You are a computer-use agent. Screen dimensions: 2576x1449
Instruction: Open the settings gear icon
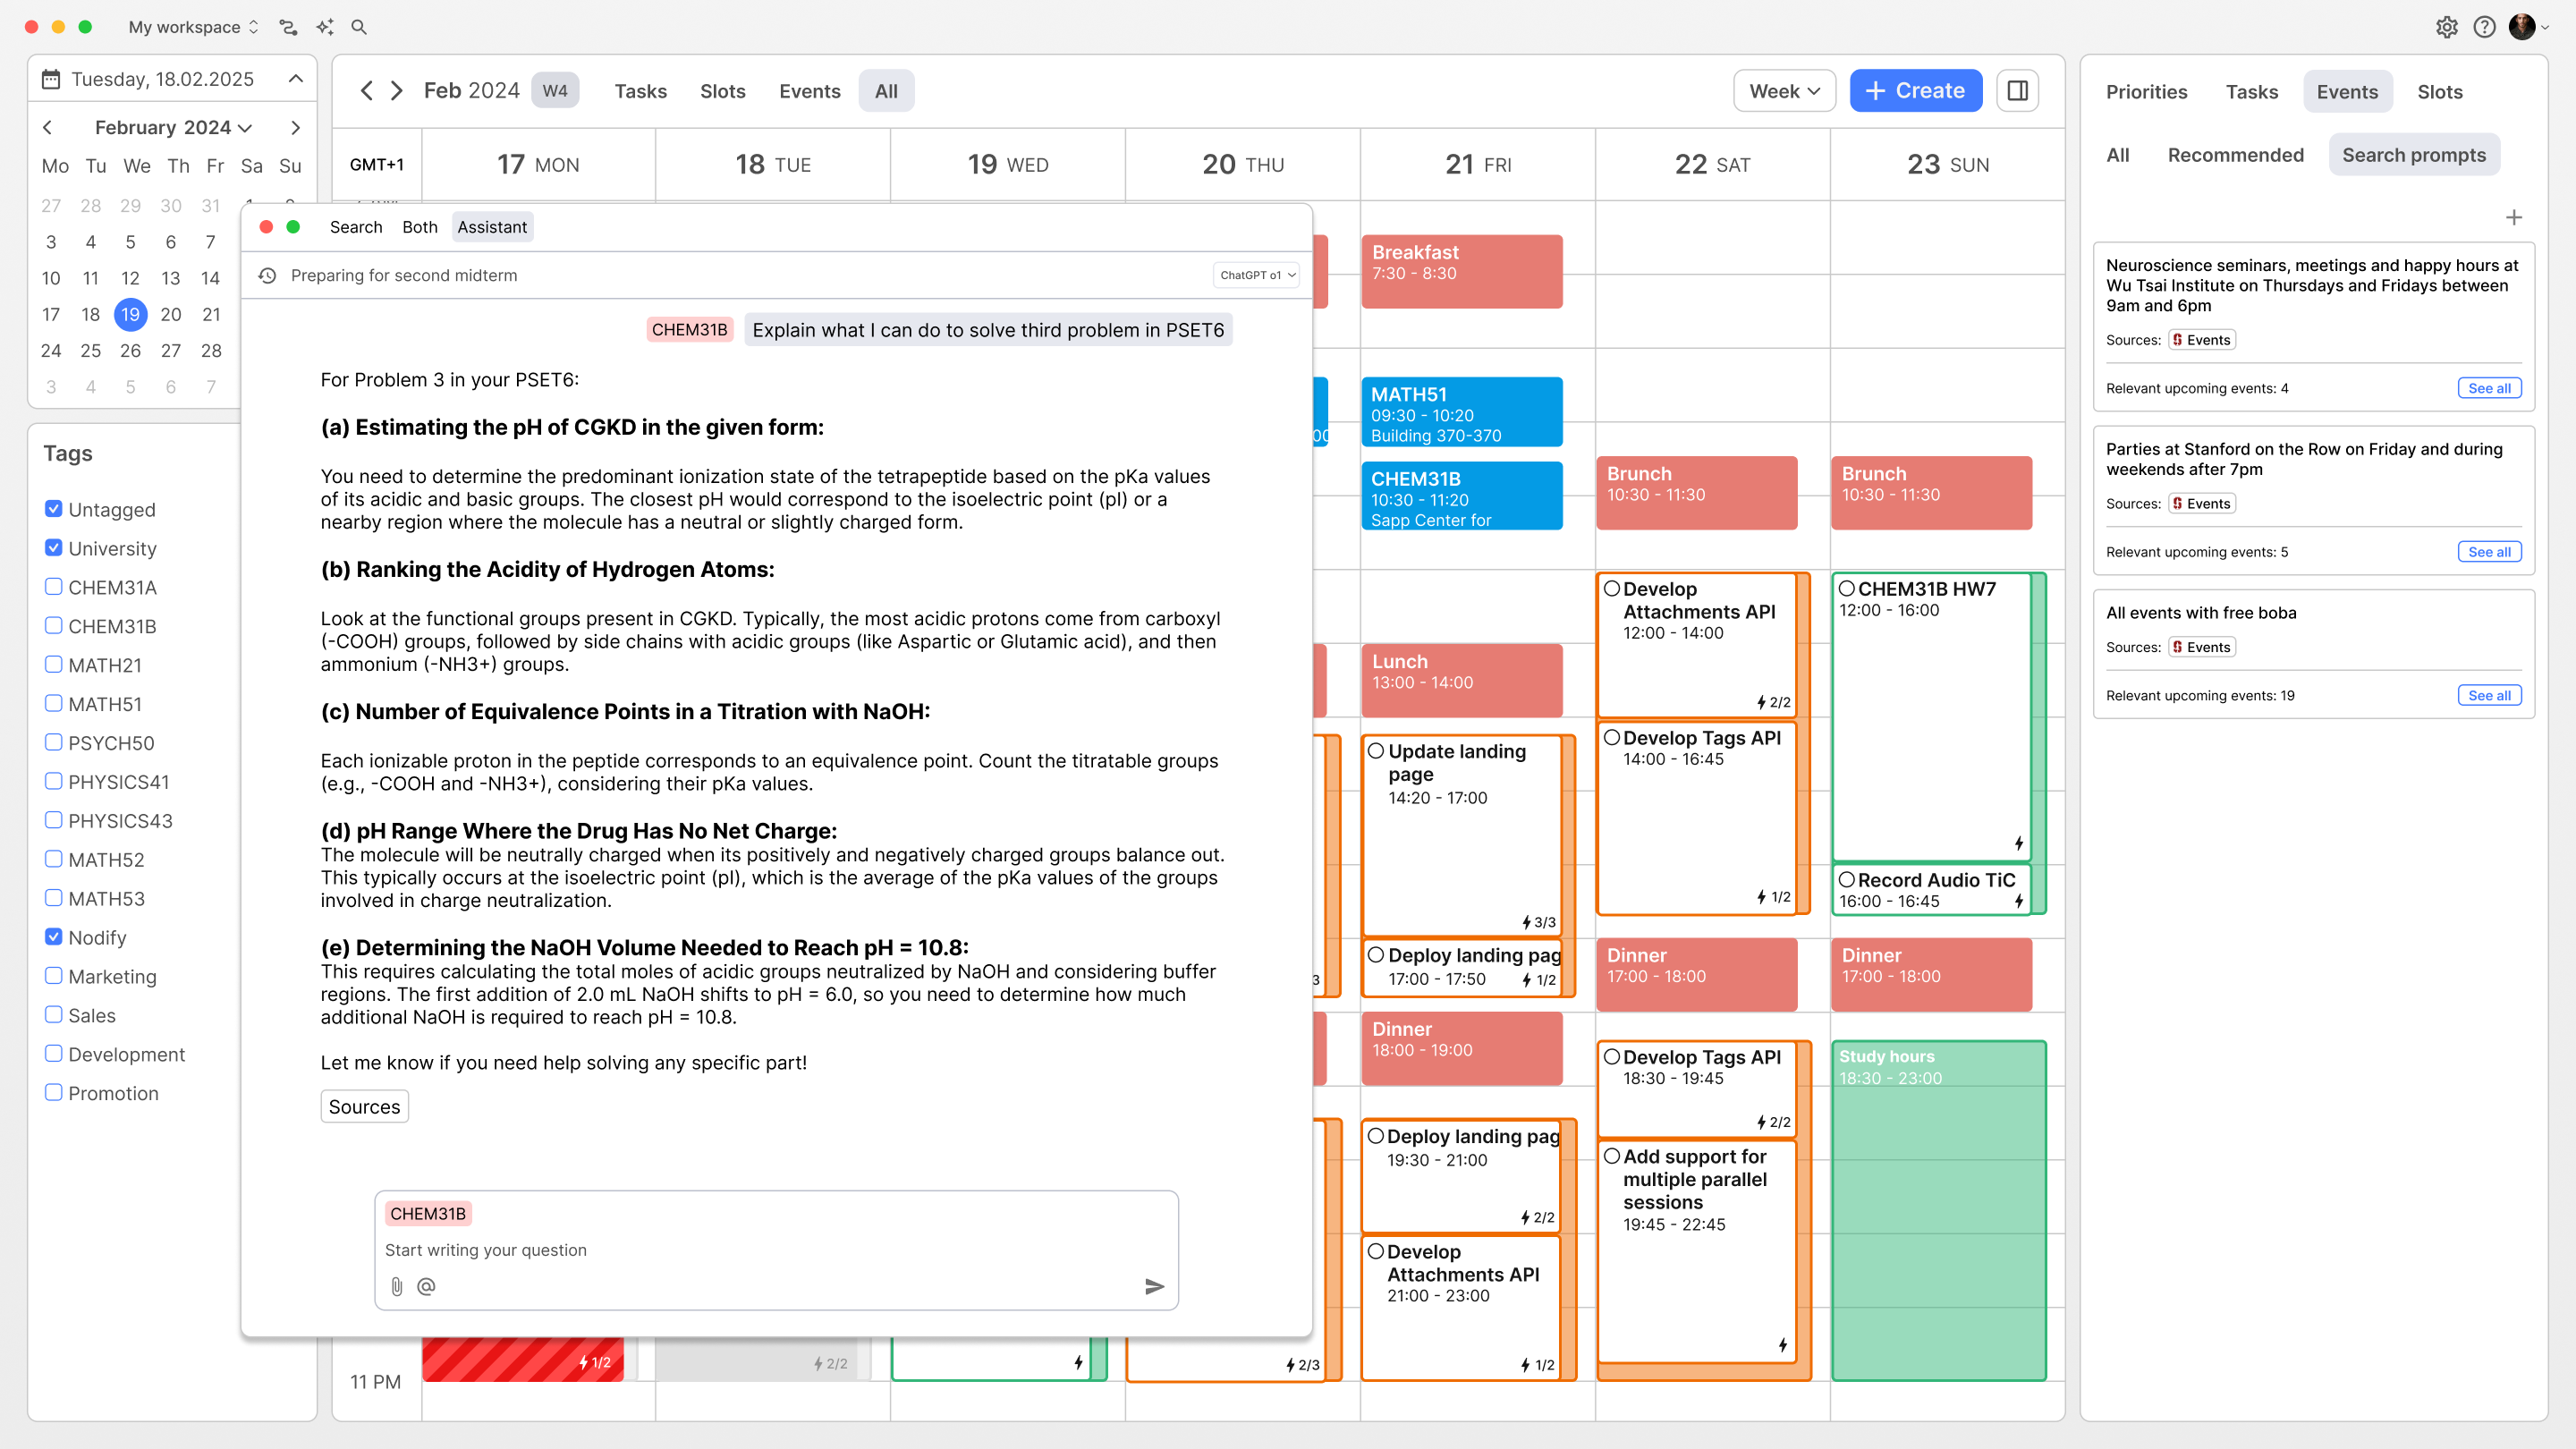click(x=2446, y=27)
